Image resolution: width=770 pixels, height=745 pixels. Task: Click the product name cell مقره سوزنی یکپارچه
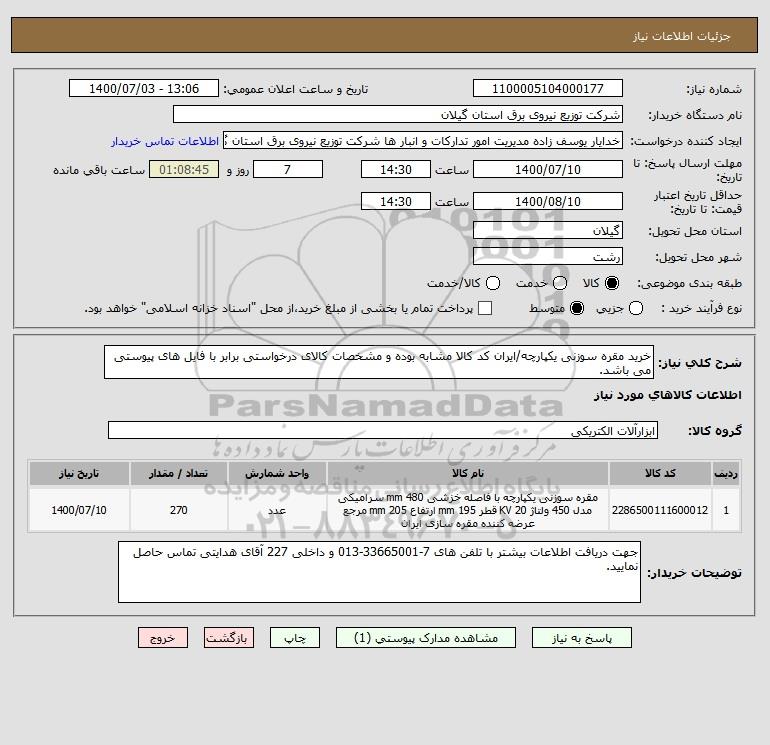click(468, 510)
